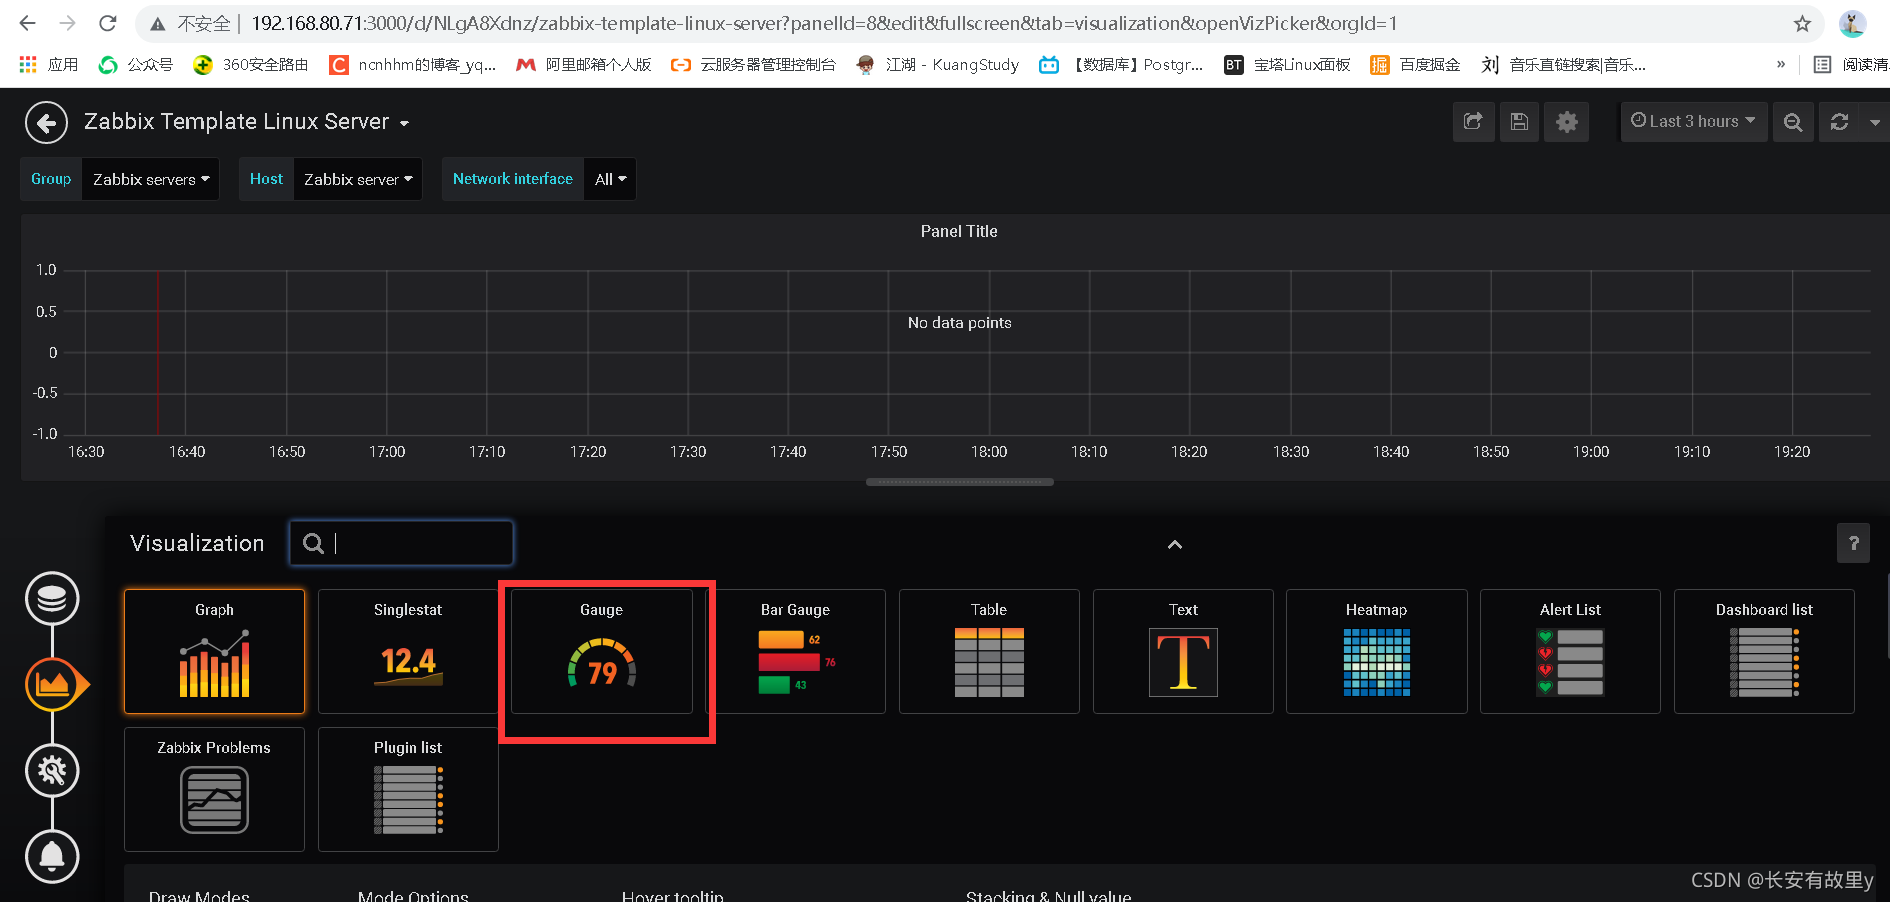
Task: Zoom out the time range
Action: [1793, 122]
